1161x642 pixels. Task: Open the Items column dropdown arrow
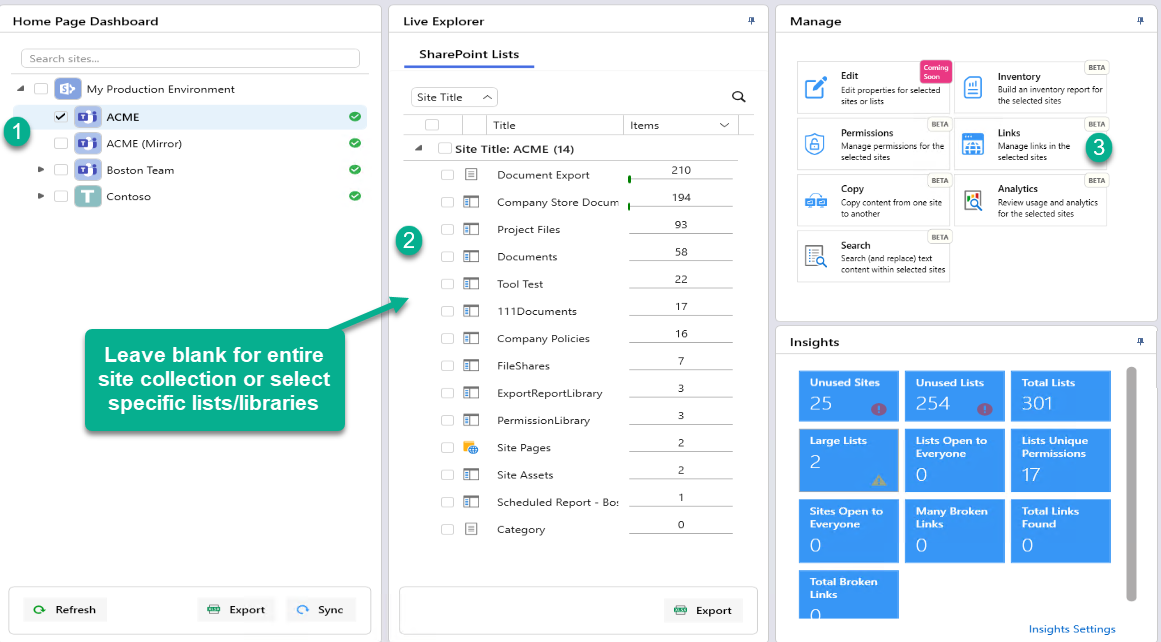tap(724, 125)
